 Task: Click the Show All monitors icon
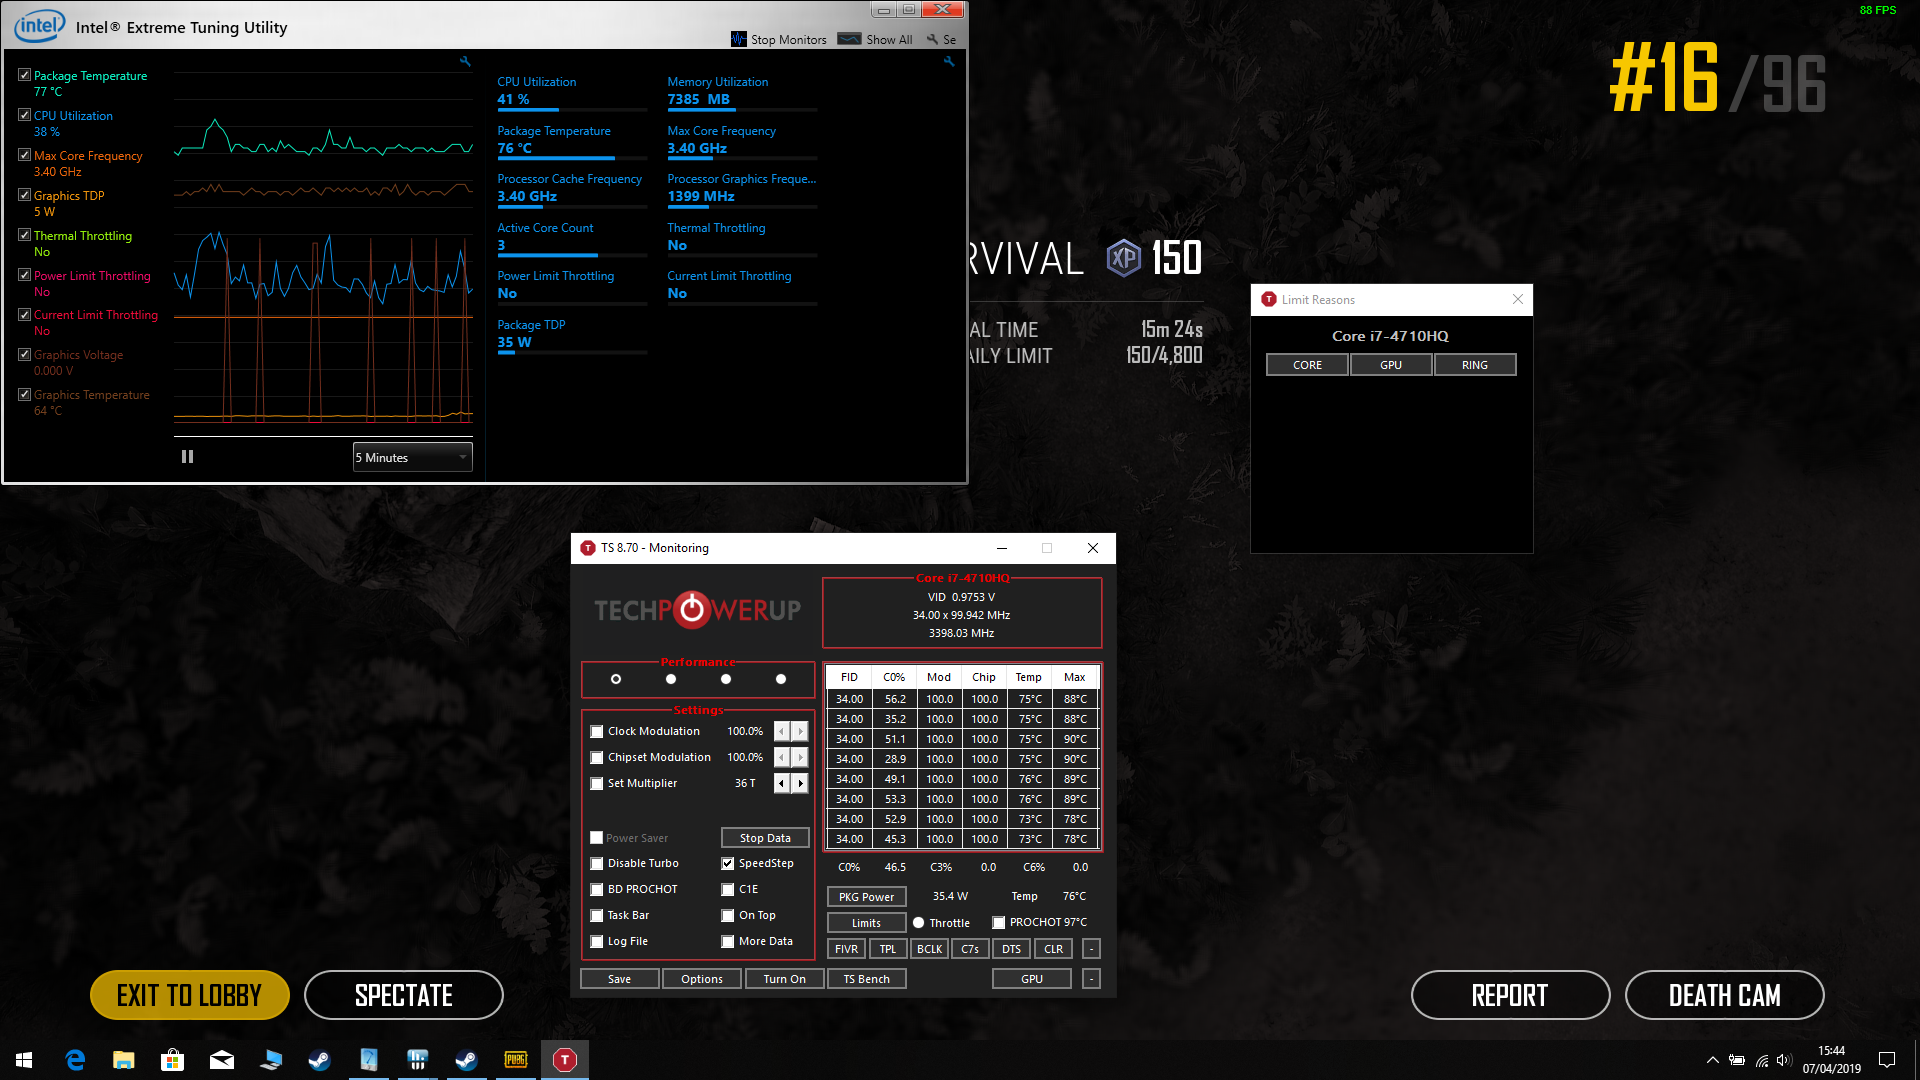(849, 39)
